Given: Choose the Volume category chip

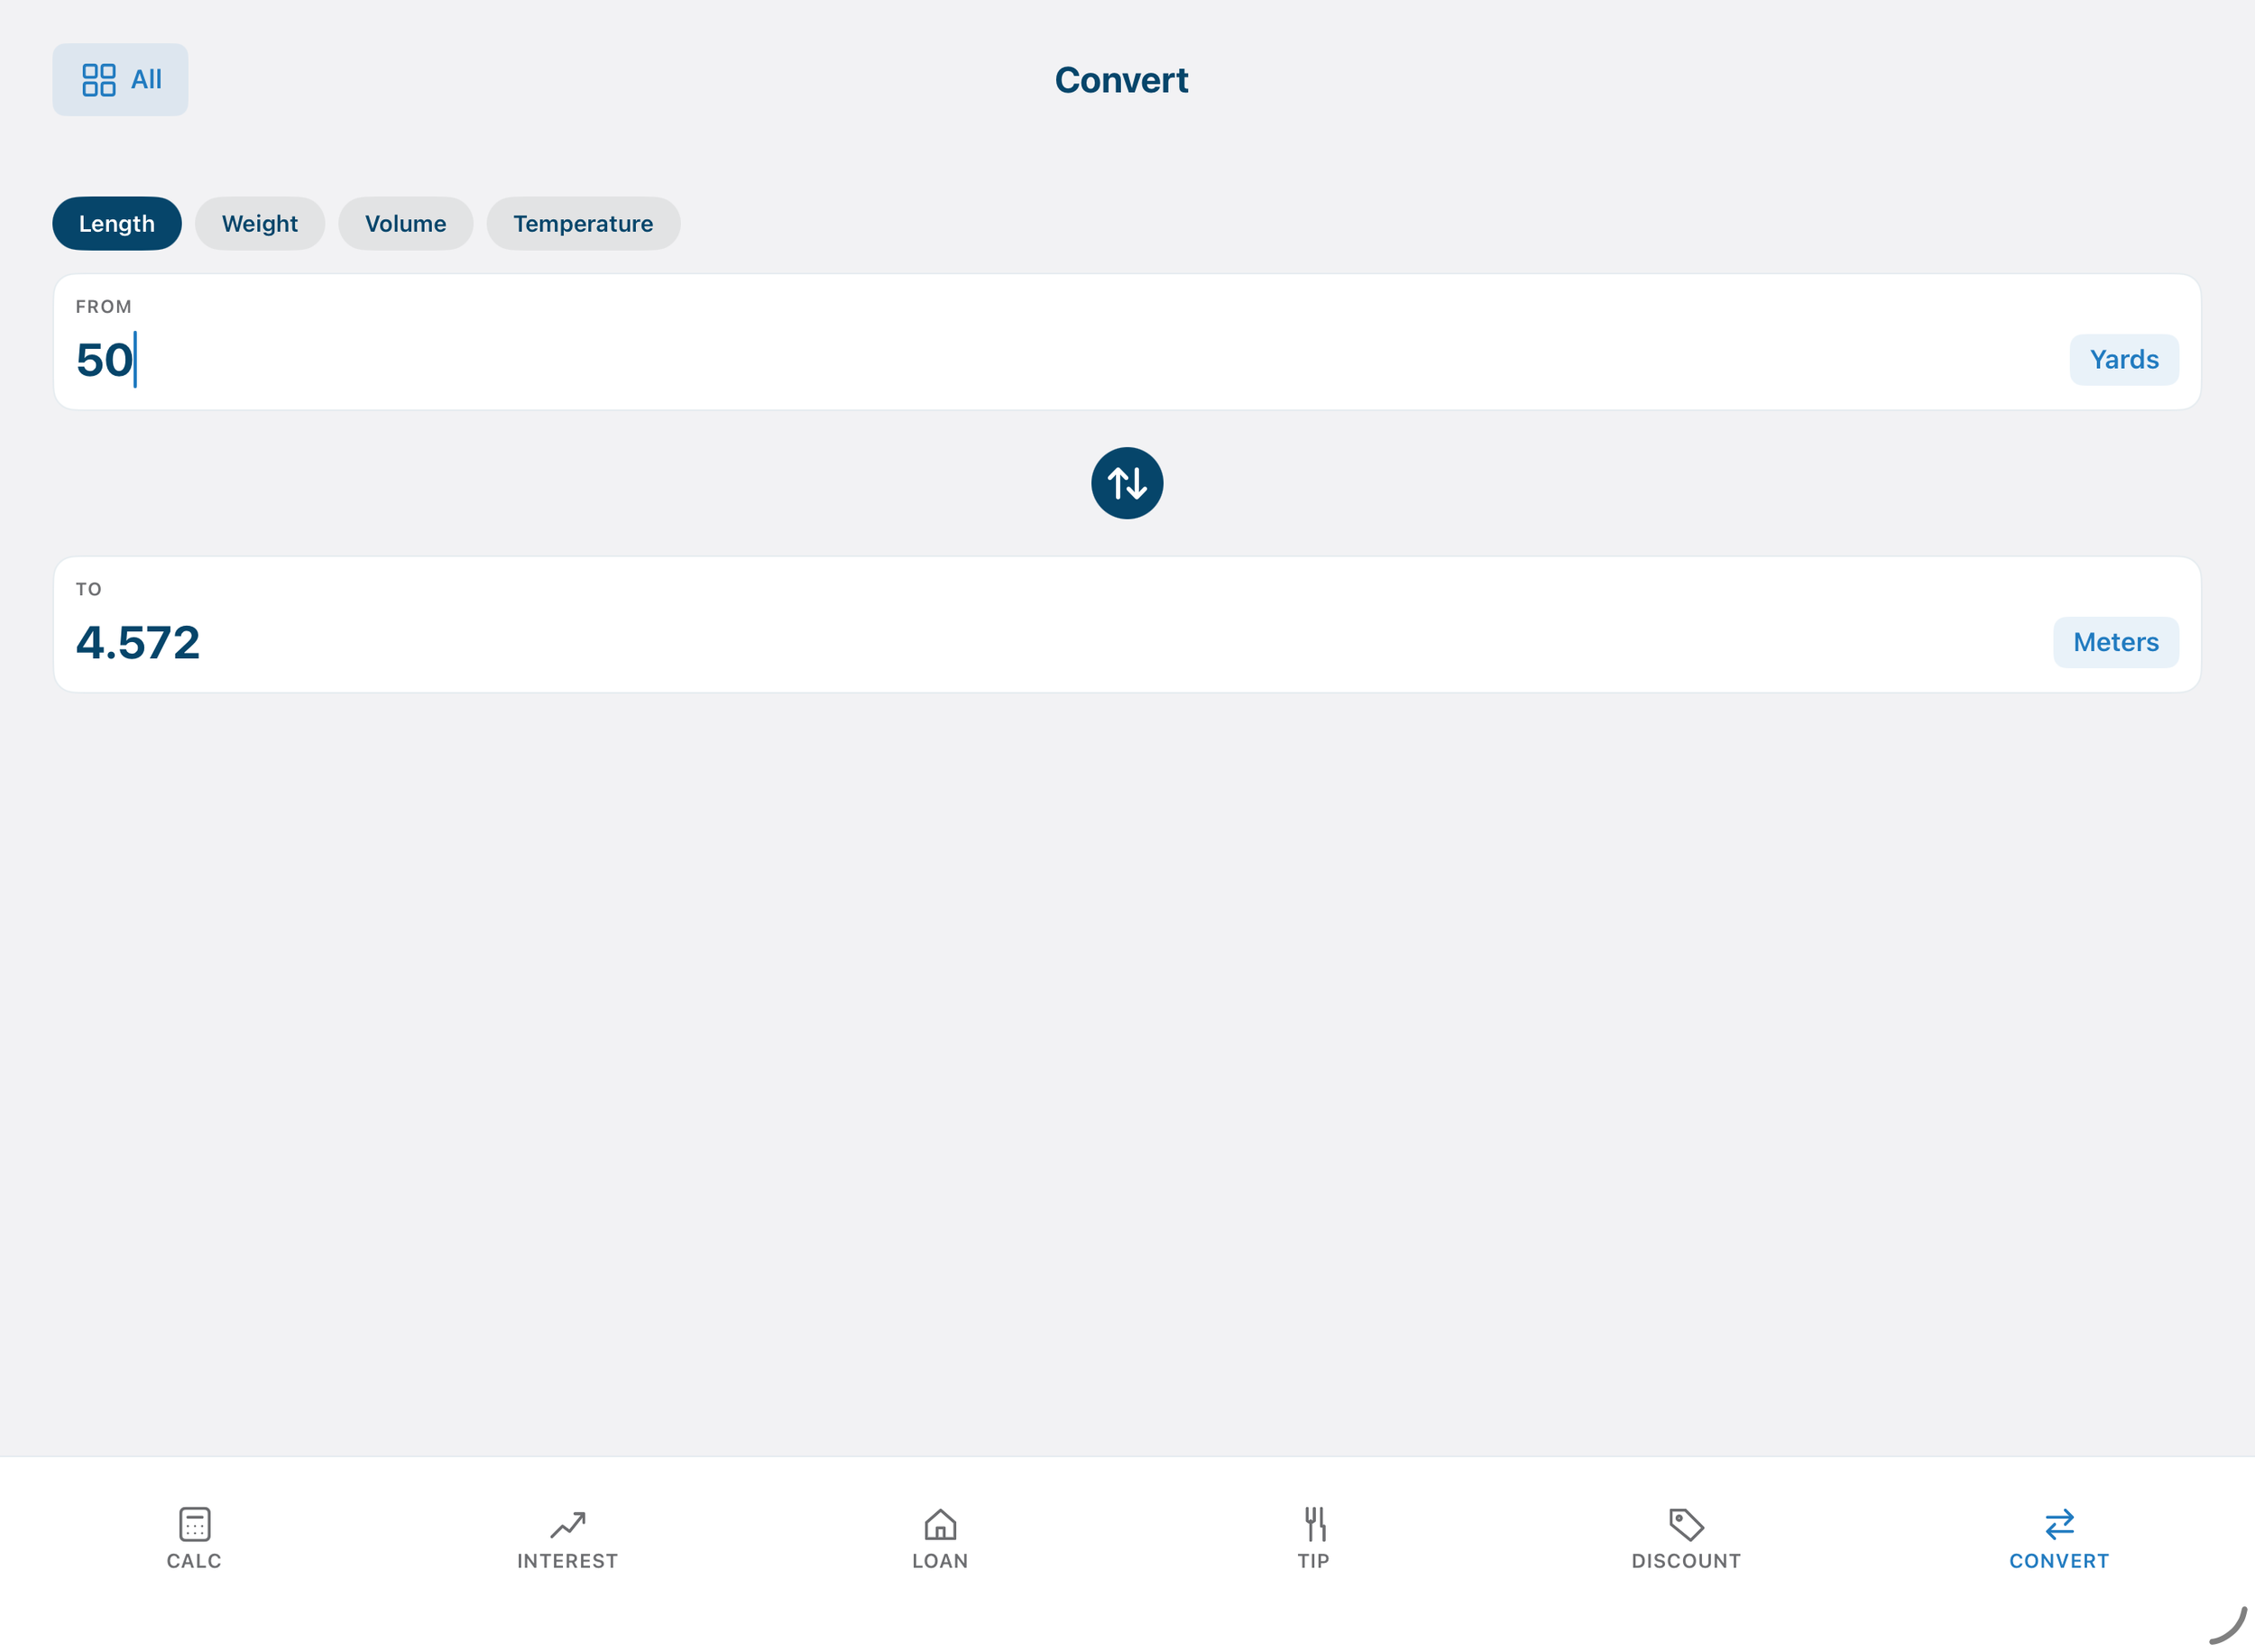Looking at the screenshot, I should pyautogui.click(x=405, y=223).
